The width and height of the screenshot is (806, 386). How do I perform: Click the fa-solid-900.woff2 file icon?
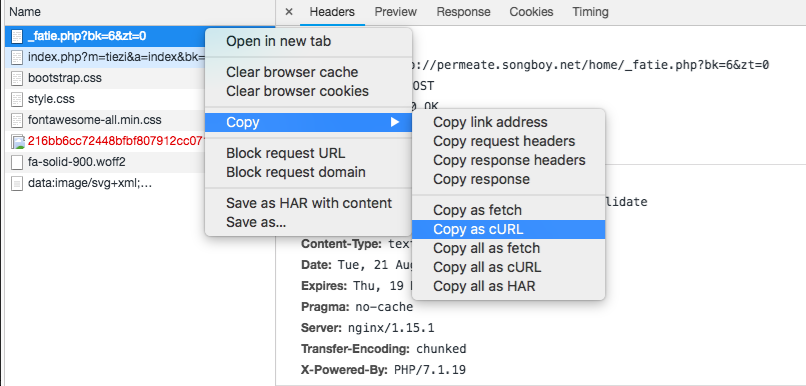[x=17, y=162]
